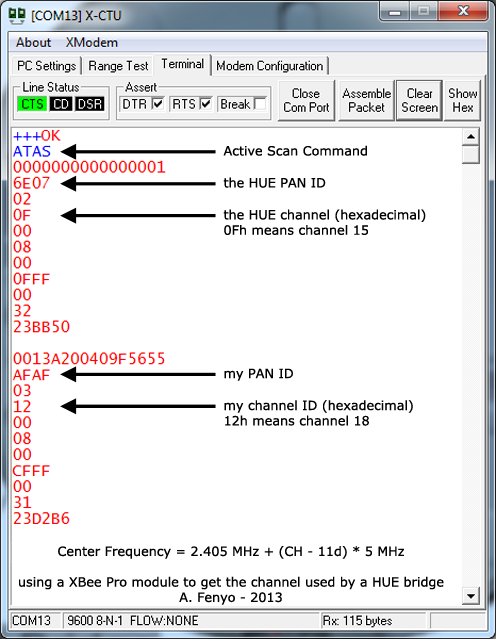Switch to the Range Test tab
Image resolution: width=496 pixels, height=639 pixels.
click(x=118, y=66)
